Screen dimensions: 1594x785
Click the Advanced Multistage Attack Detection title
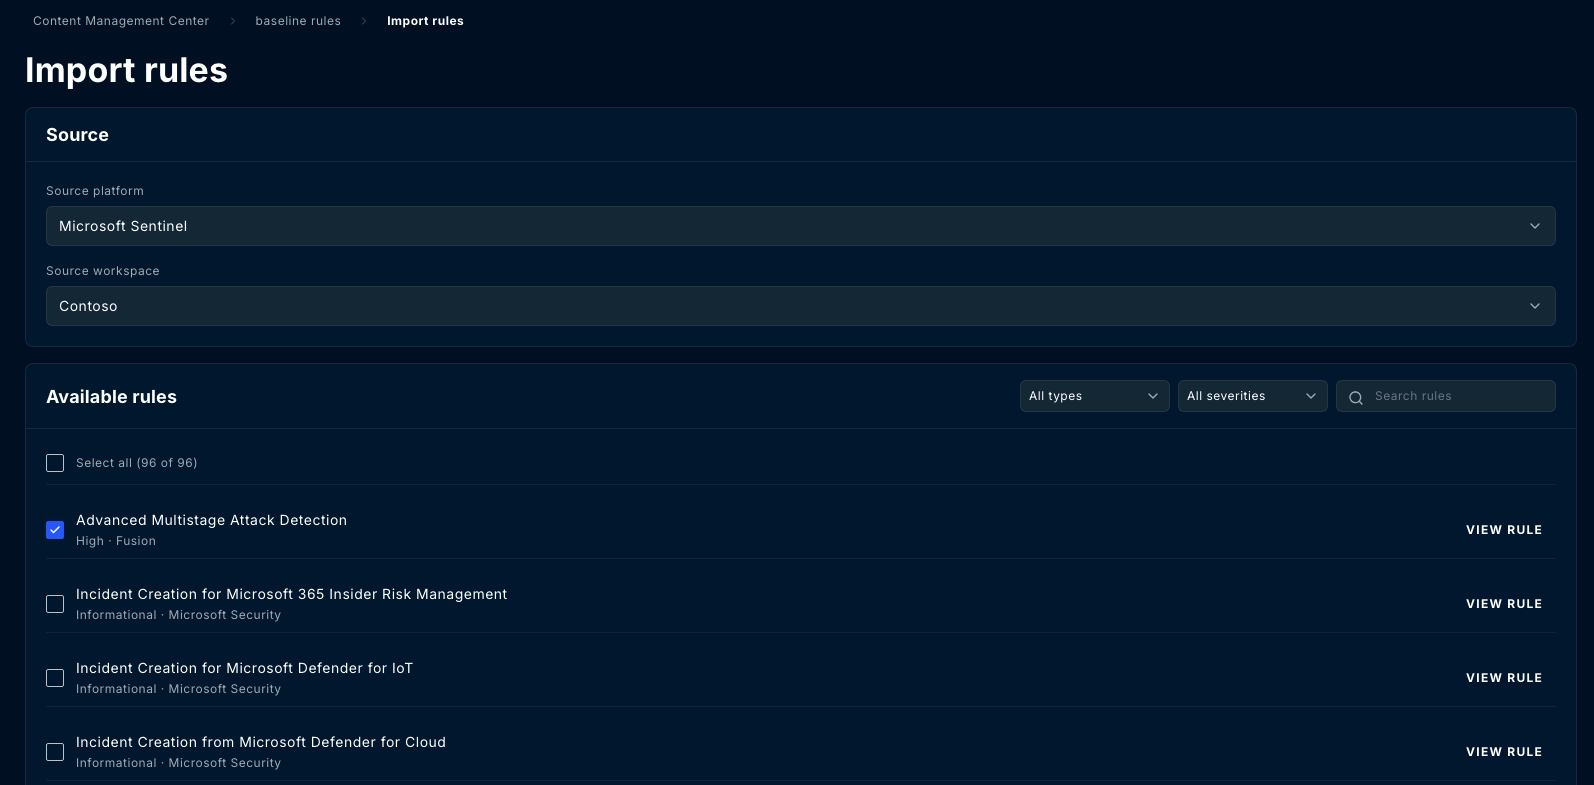pyautogui.click(x=211, y=520)
